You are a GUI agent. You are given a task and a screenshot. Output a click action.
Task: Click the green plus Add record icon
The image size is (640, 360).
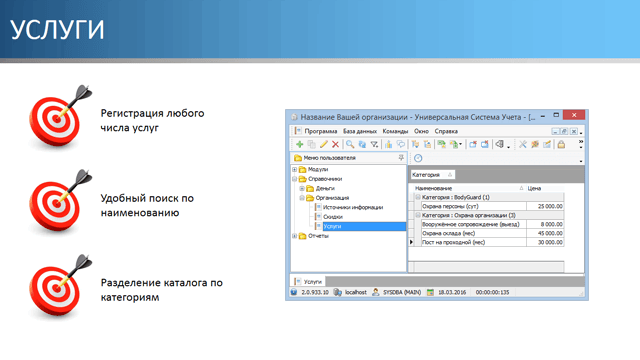tap(300, 144)
